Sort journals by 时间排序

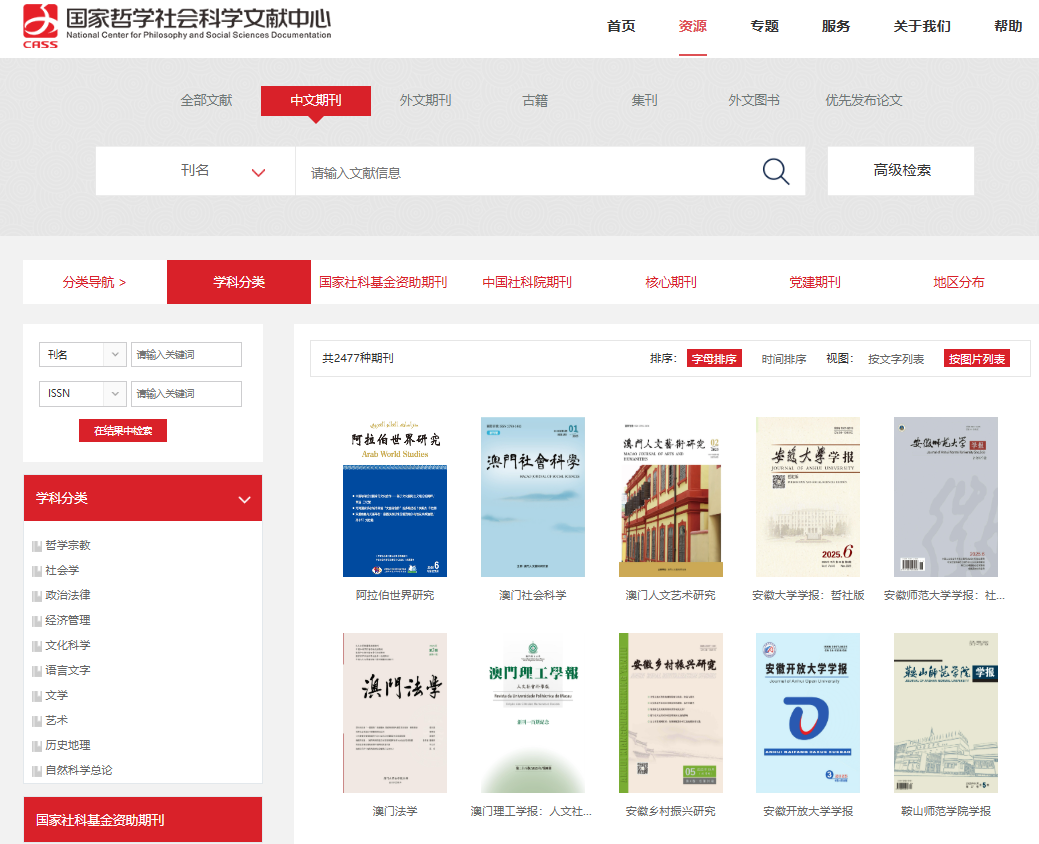point(783,359)
